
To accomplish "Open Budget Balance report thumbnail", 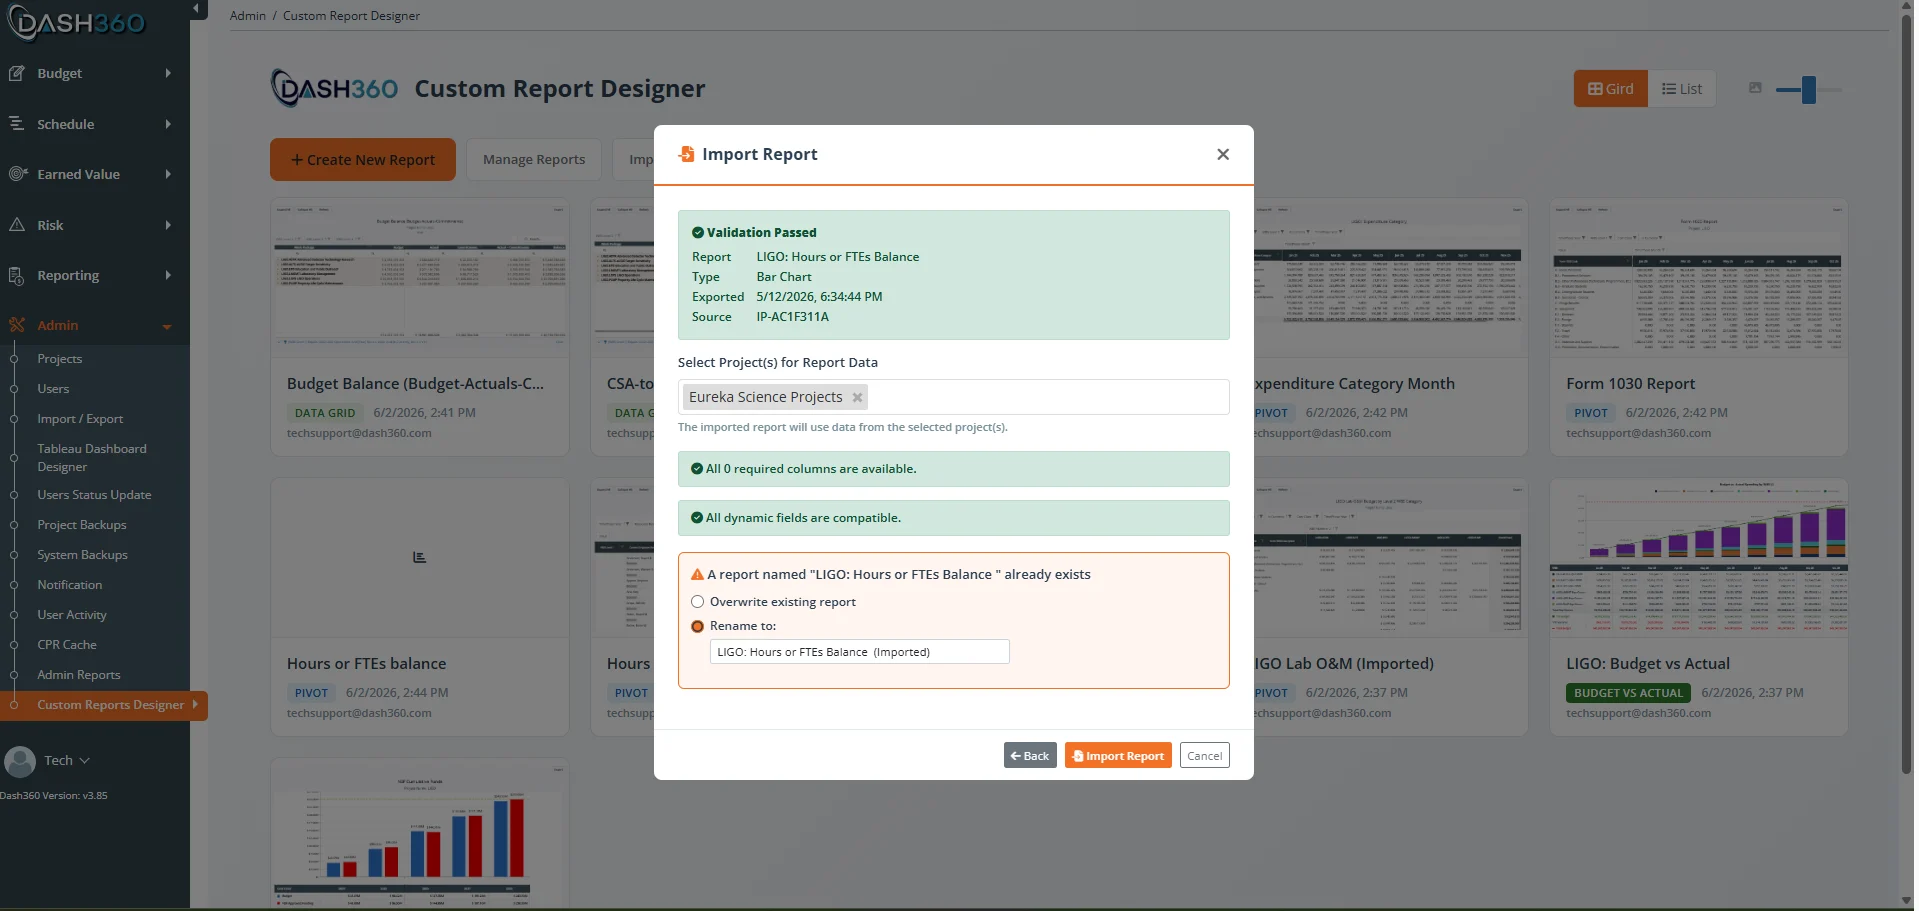I will pos(420,278).
